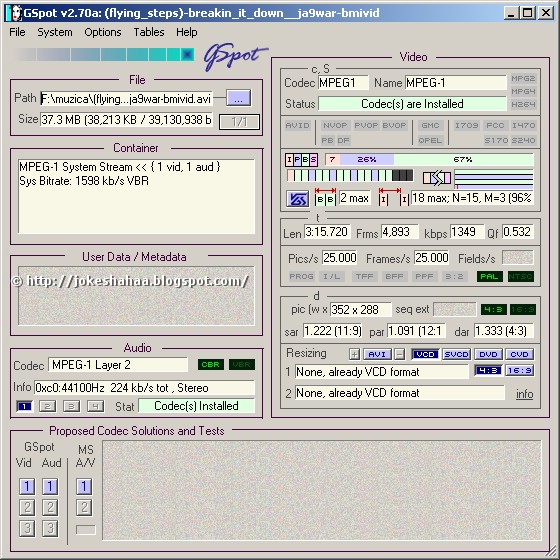
Task: Open the Tables menu
Action: [x=149, y=32]
